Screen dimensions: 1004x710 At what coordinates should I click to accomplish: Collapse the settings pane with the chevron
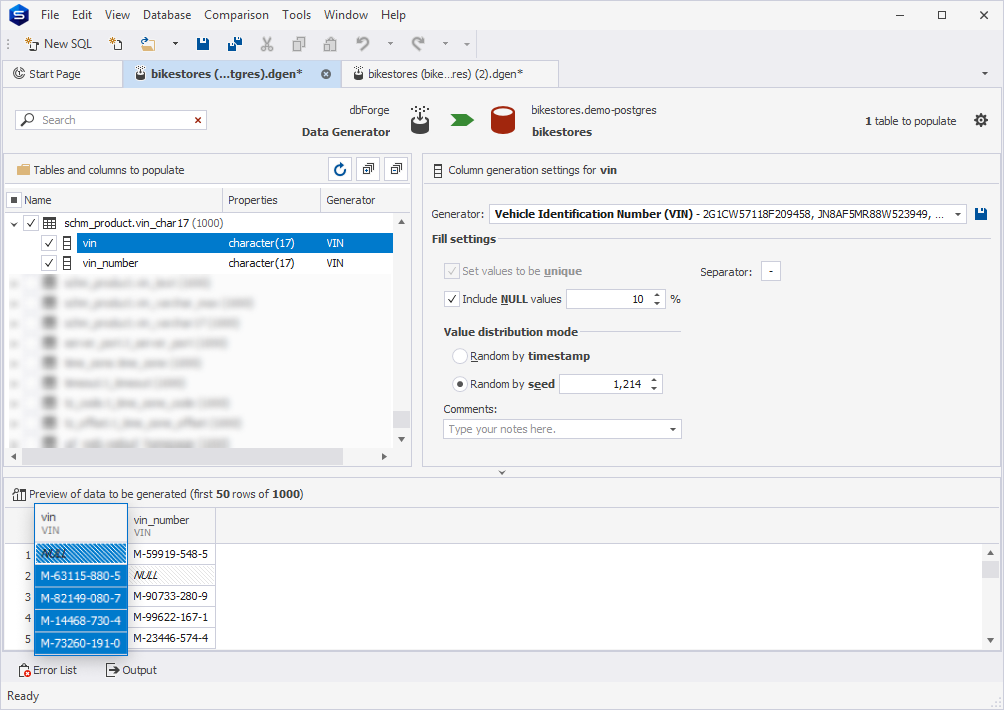(x=502, y=472)
